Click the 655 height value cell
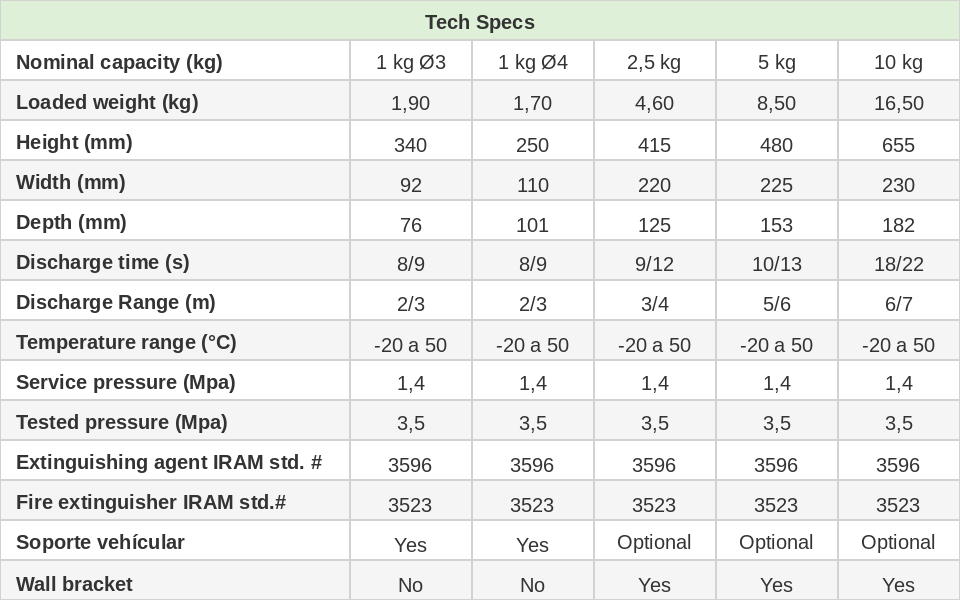Screen dimensions: 960x601 tap(898, 145)
